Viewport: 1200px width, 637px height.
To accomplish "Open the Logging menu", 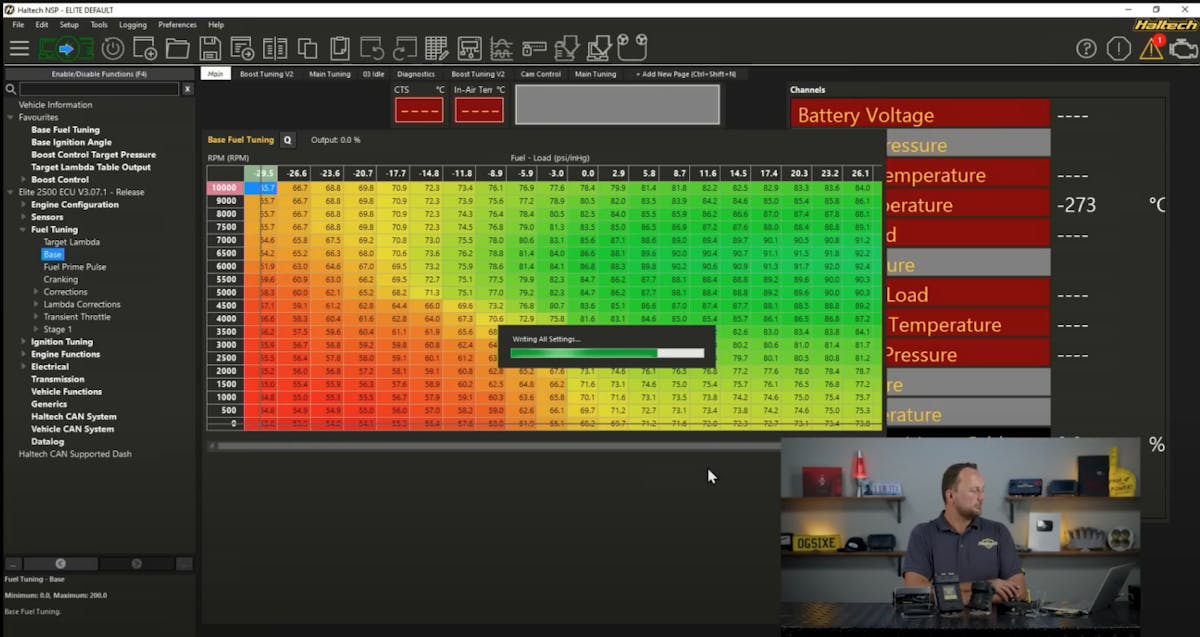I will tap(132, 24).
